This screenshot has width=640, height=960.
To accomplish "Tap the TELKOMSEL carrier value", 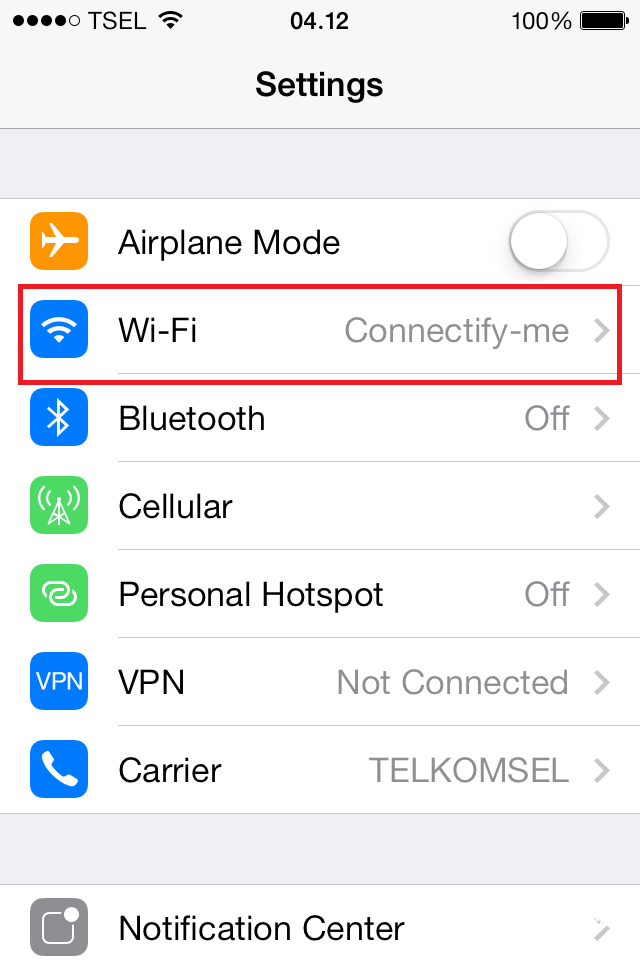I will click(x=469, y=770).
